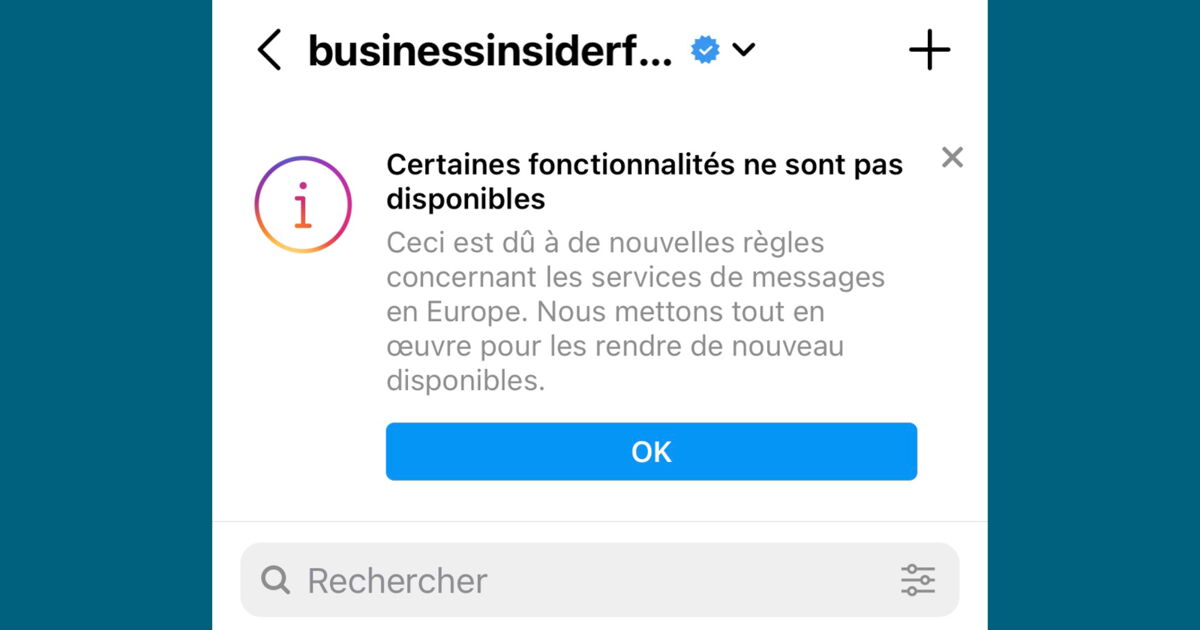The image size is (1200, 630).
Task: Adjust filters using the slider-style control
Action: tap(918, 580)
